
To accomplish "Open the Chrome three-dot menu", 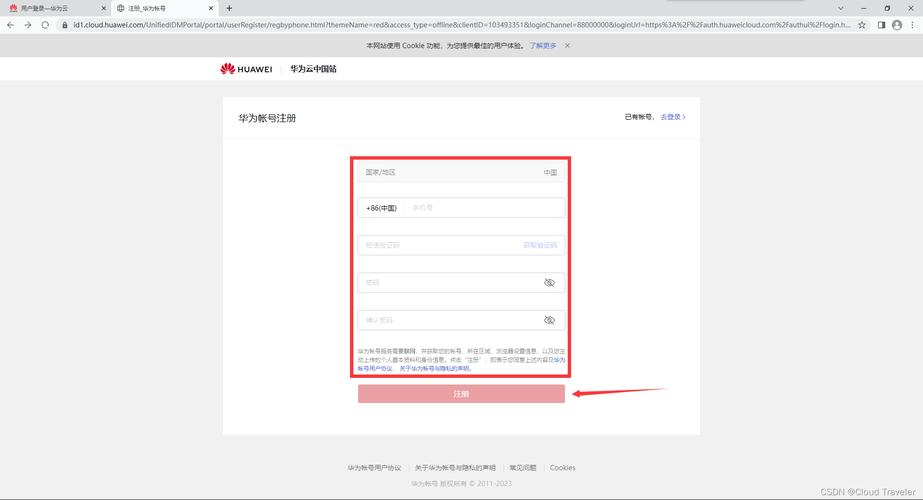I will [x=913, y=25].
